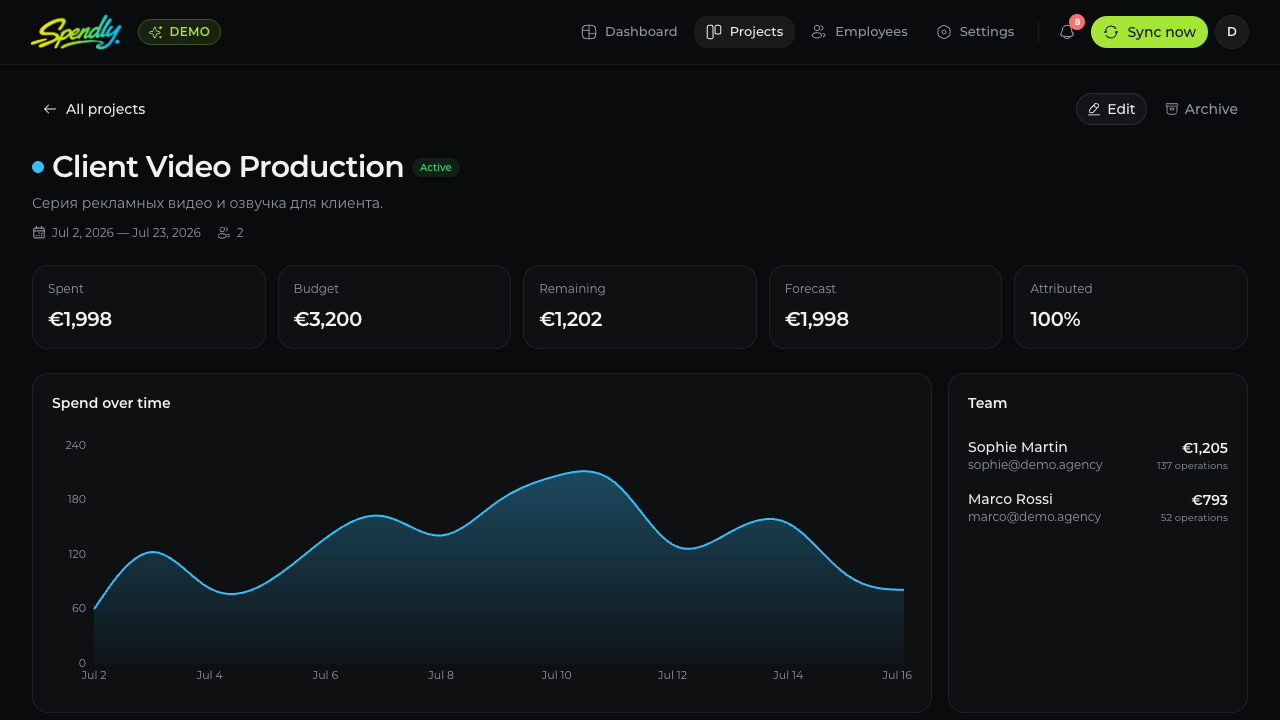Select the Budget card
The width and height of the screenshot is (1280, 720).
point(394,307)
